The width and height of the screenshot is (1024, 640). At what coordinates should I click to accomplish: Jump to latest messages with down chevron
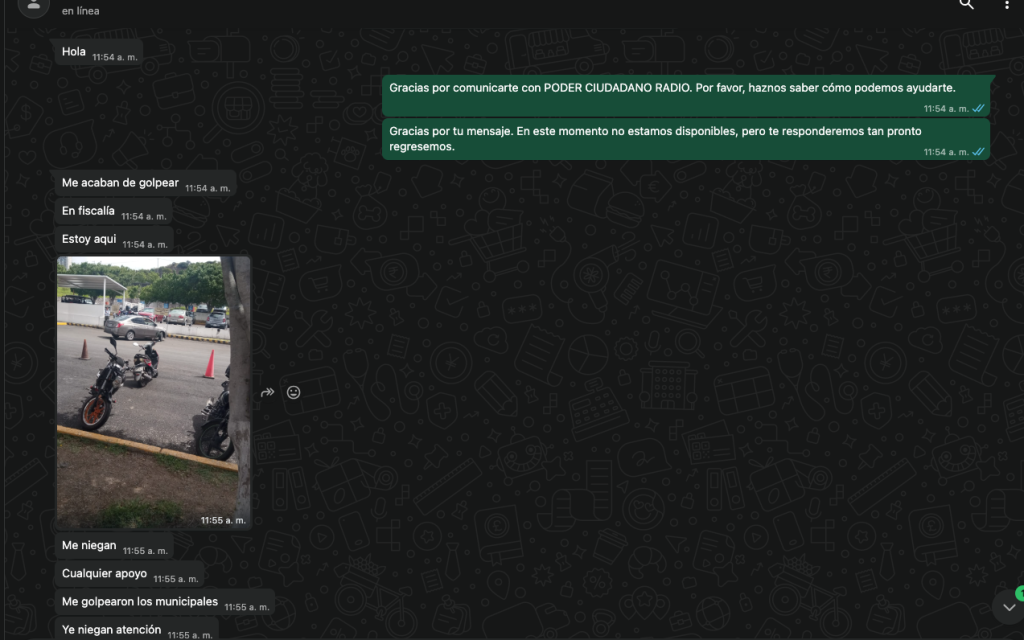click(x=1008, y=607)
